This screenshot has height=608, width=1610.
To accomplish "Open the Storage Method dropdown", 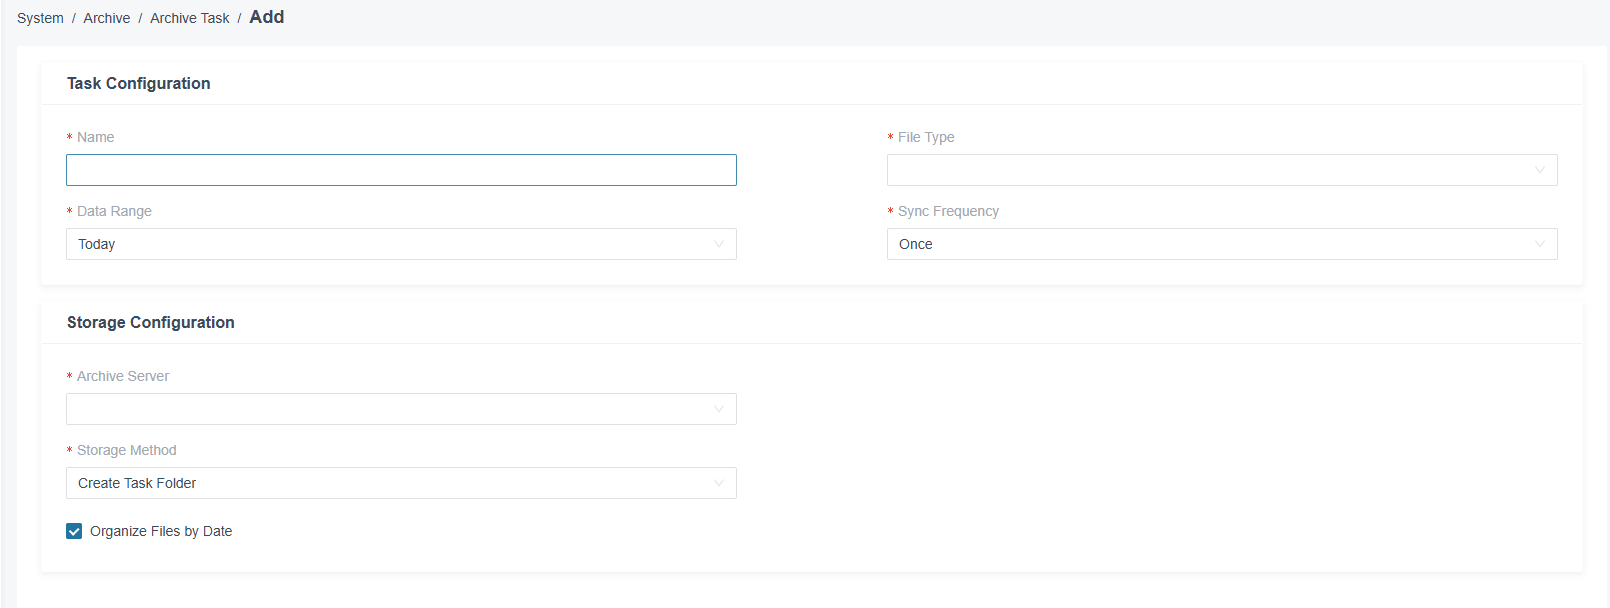I will 401,483.
